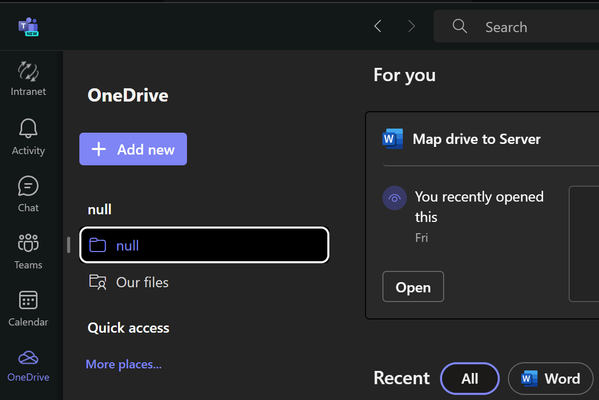
Task: Click the forward navigation arrow
Action: [x=411, y=26]
